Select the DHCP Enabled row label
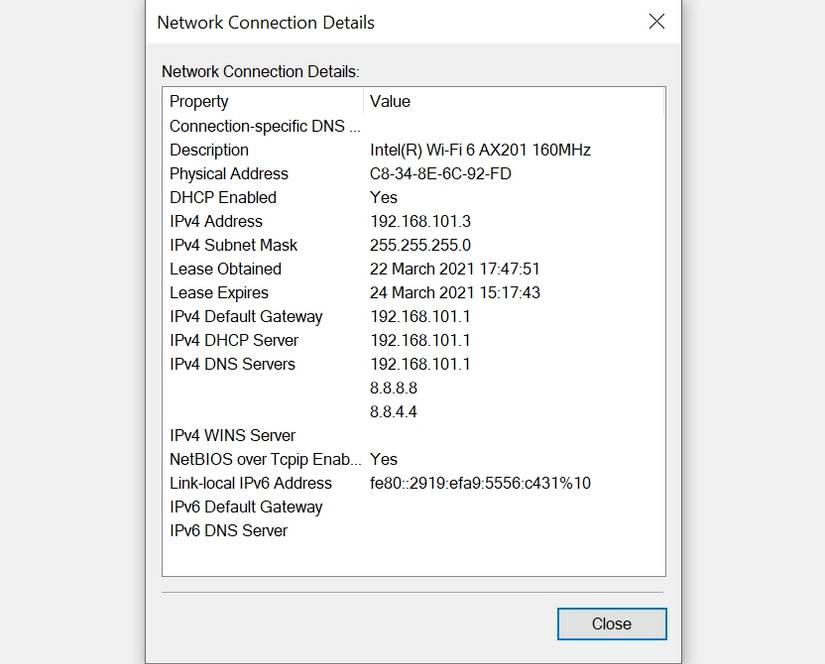Screen dimensions: 825x664 coord(223,198)
